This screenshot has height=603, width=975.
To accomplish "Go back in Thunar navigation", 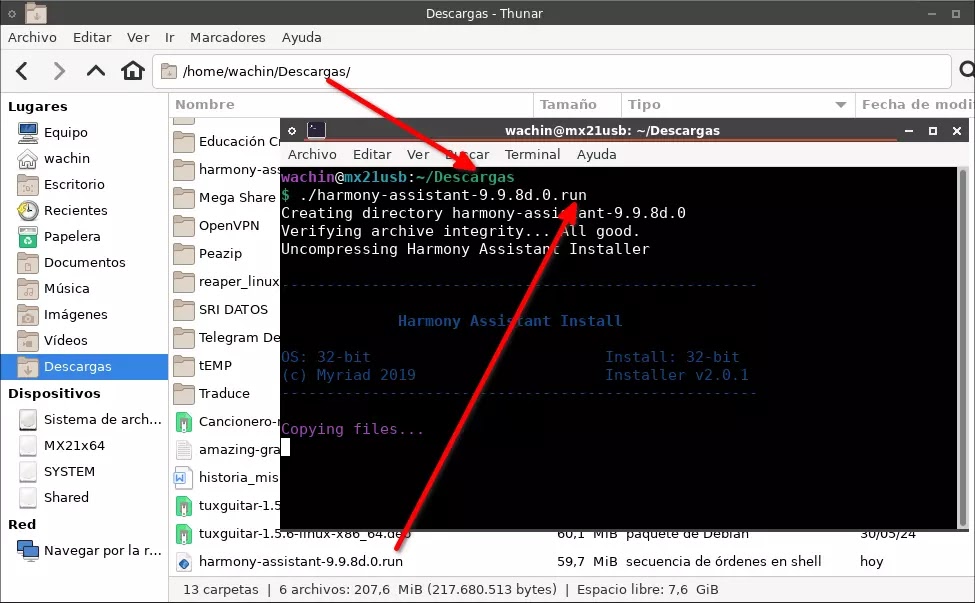I will 22,71.
